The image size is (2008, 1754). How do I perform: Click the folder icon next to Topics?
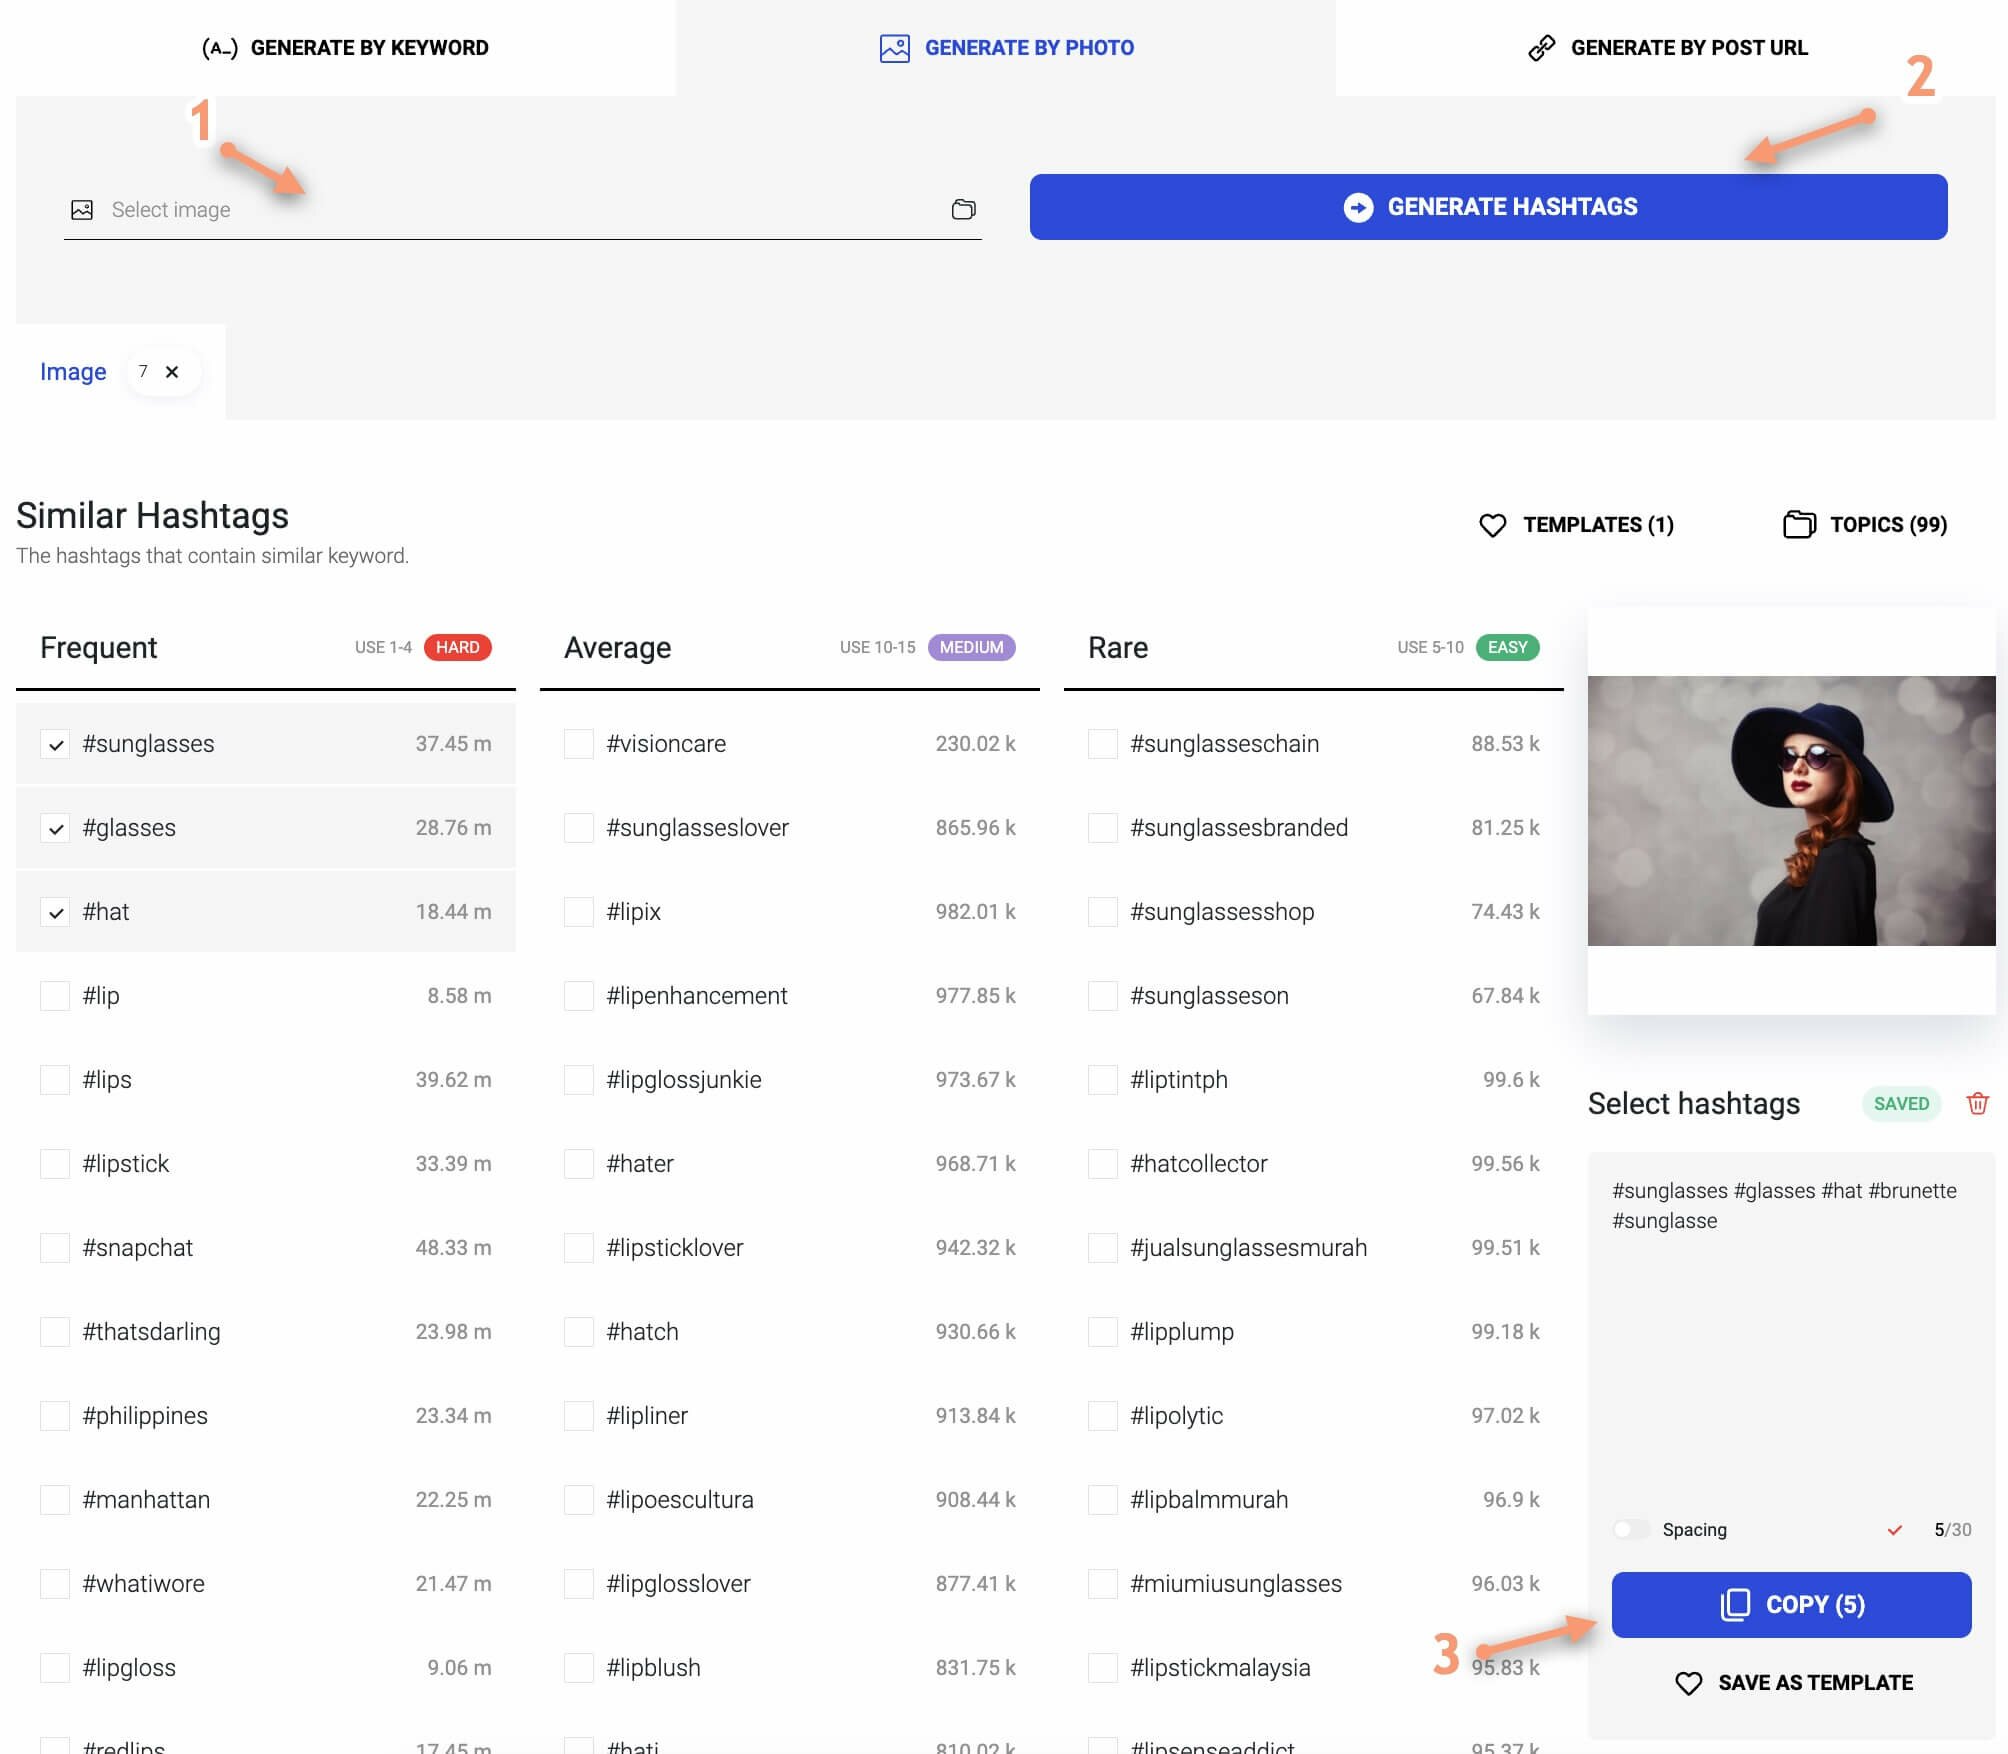[1799, 524]
